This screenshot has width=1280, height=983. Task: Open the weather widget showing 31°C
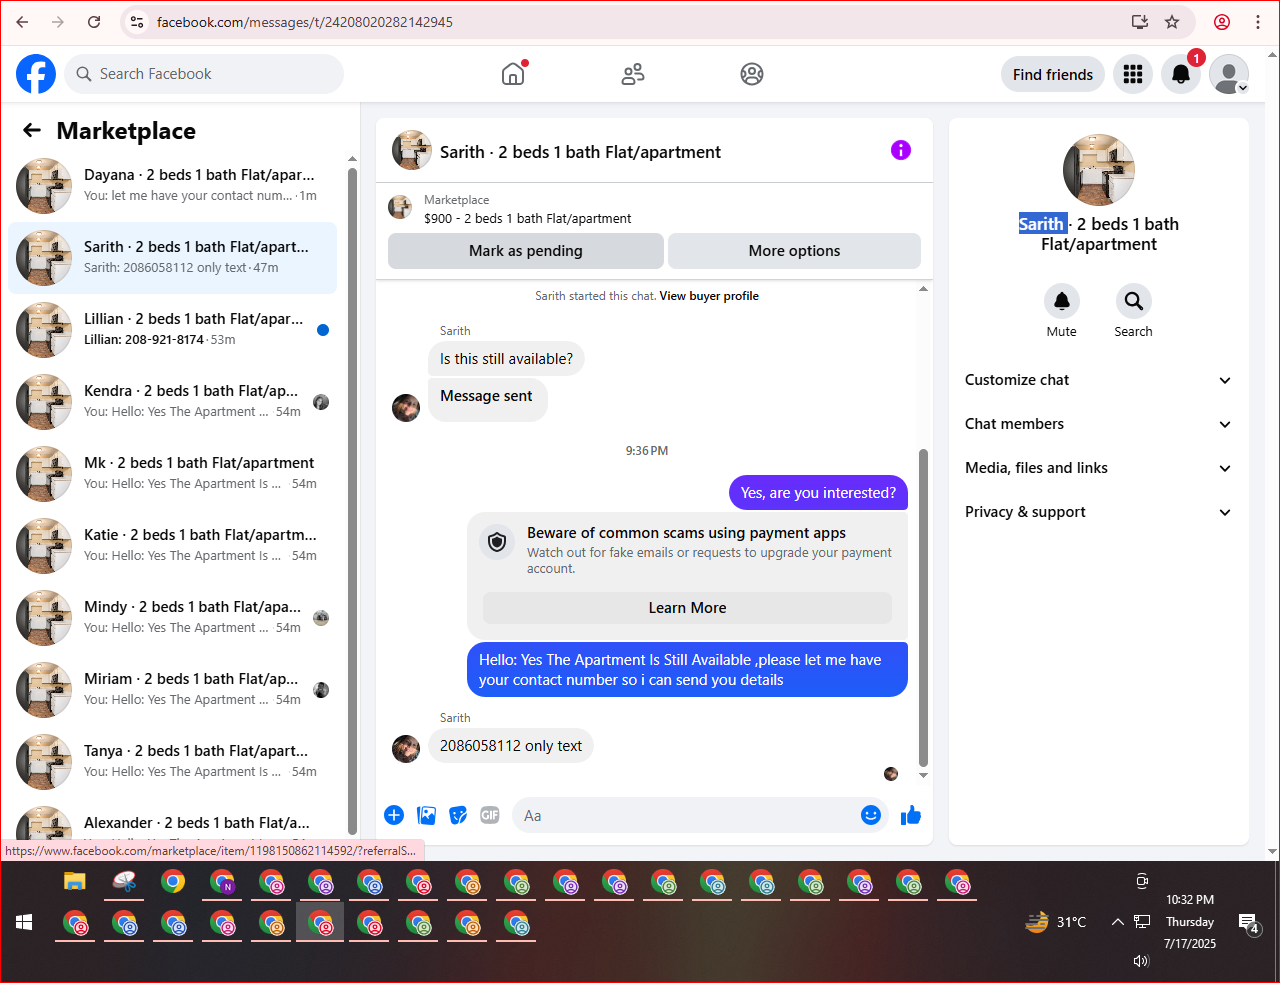1056,922
